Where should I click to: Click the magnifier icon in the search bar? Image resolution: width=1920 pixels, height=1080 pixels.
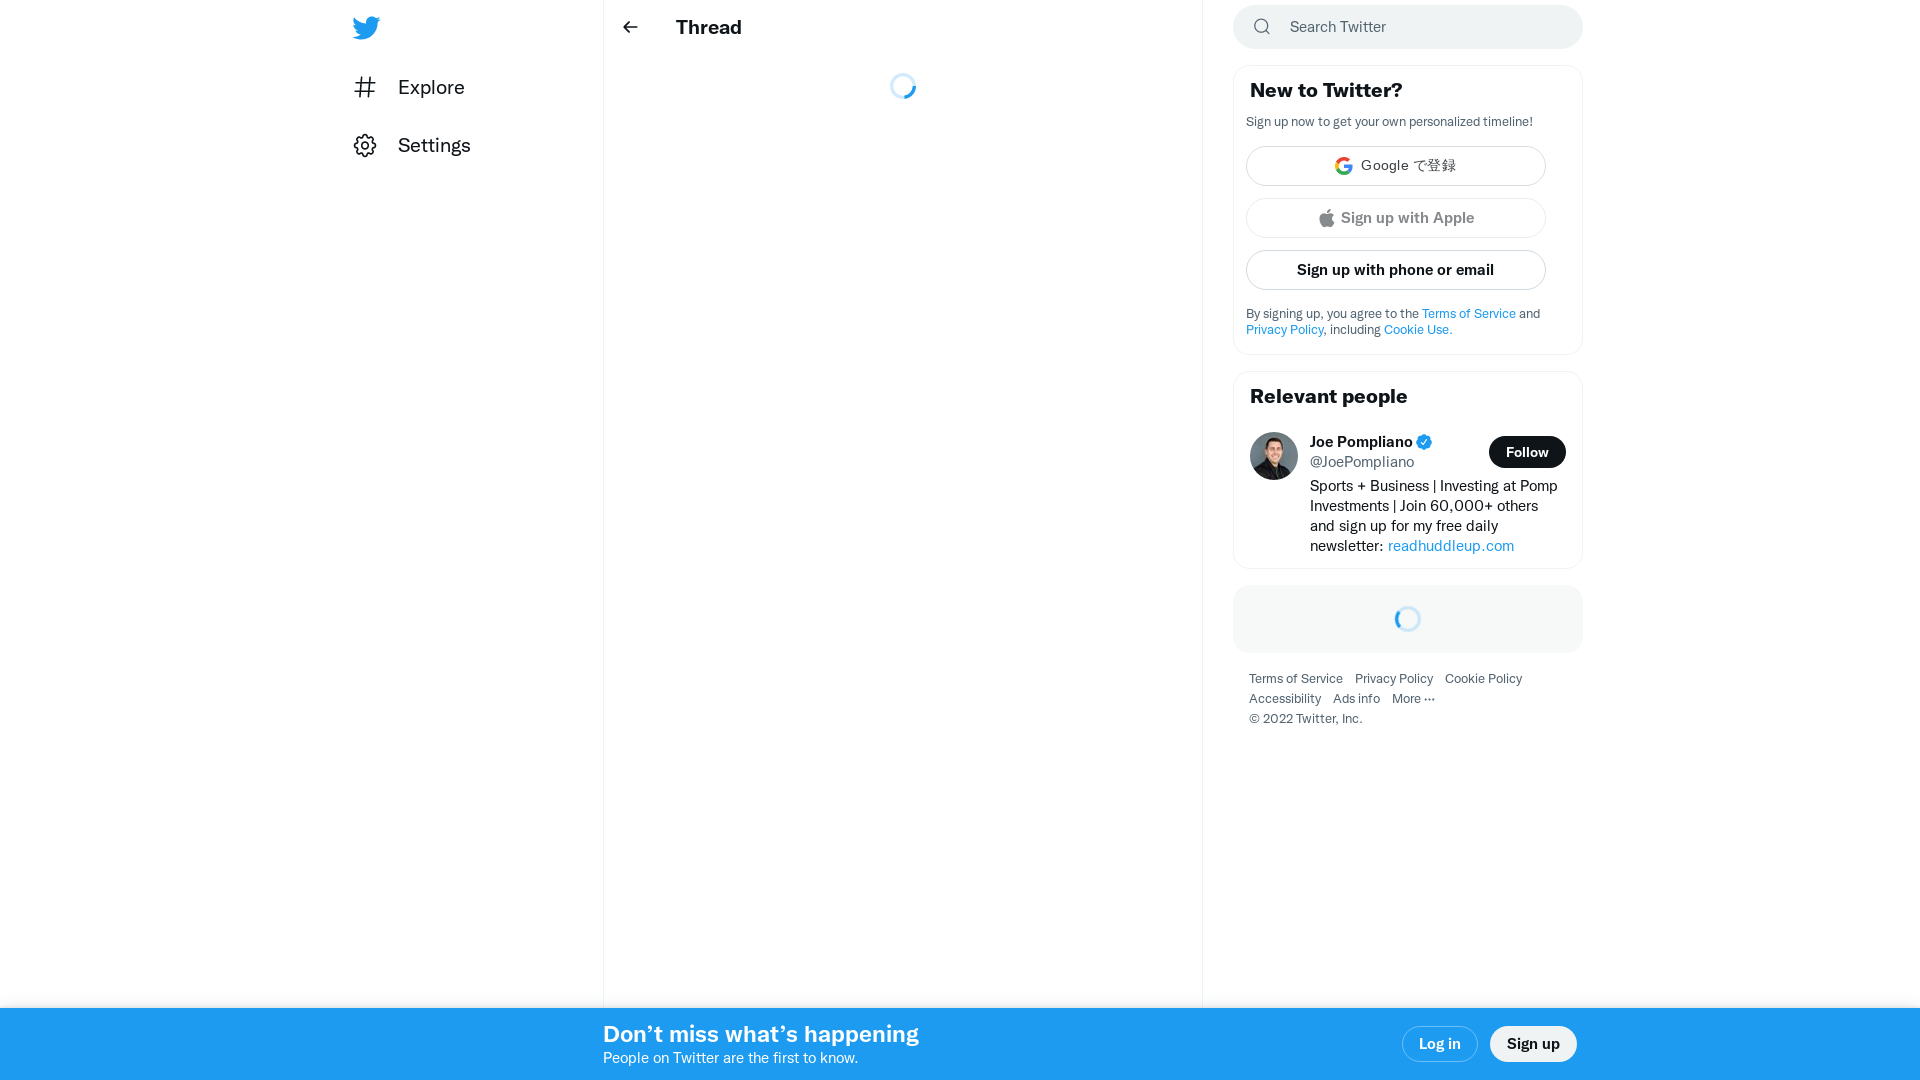point(1262,26)
